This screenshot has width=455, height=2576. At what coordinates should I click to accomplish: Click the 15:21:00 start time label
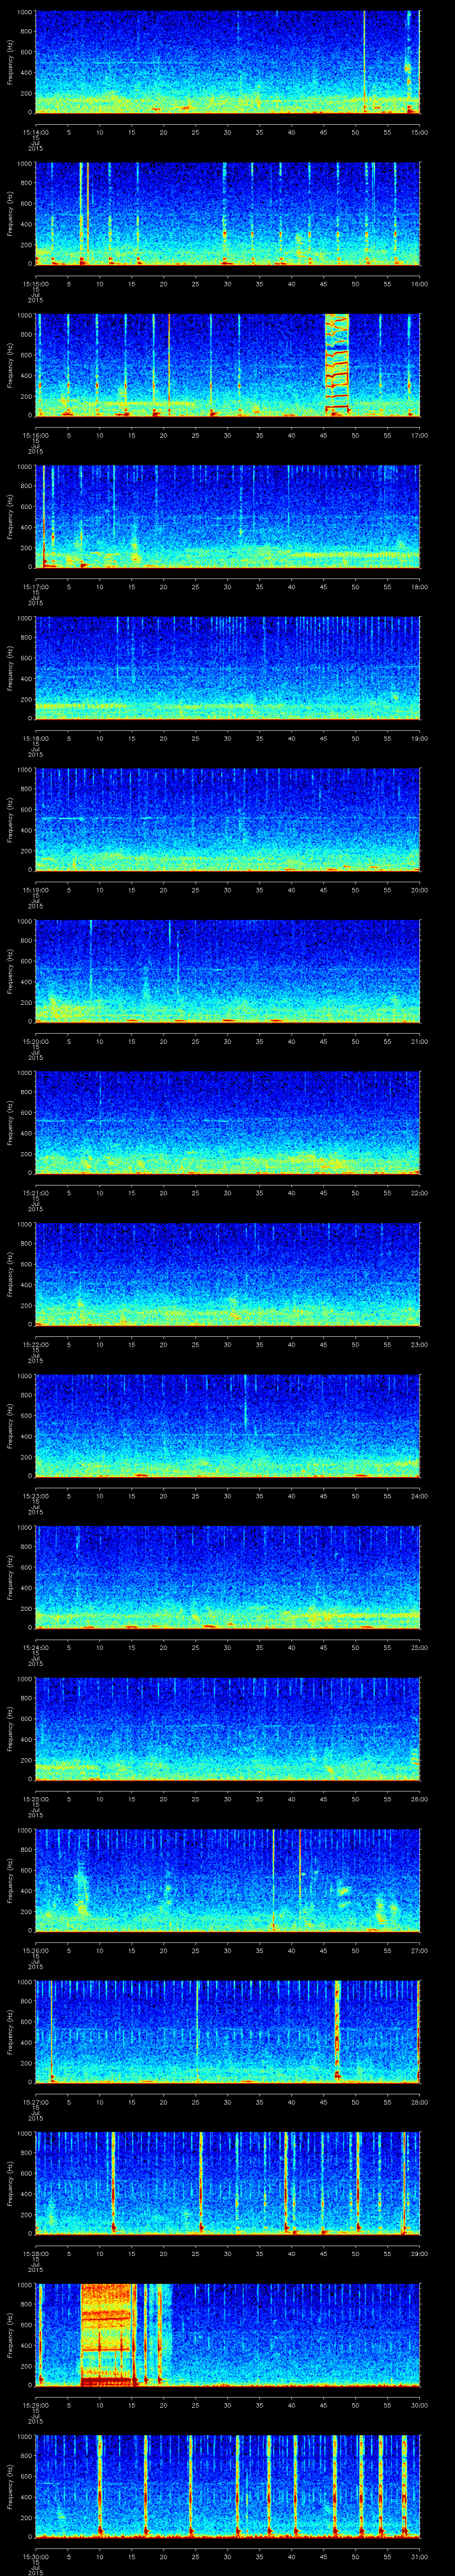(x=35, y=1193)
